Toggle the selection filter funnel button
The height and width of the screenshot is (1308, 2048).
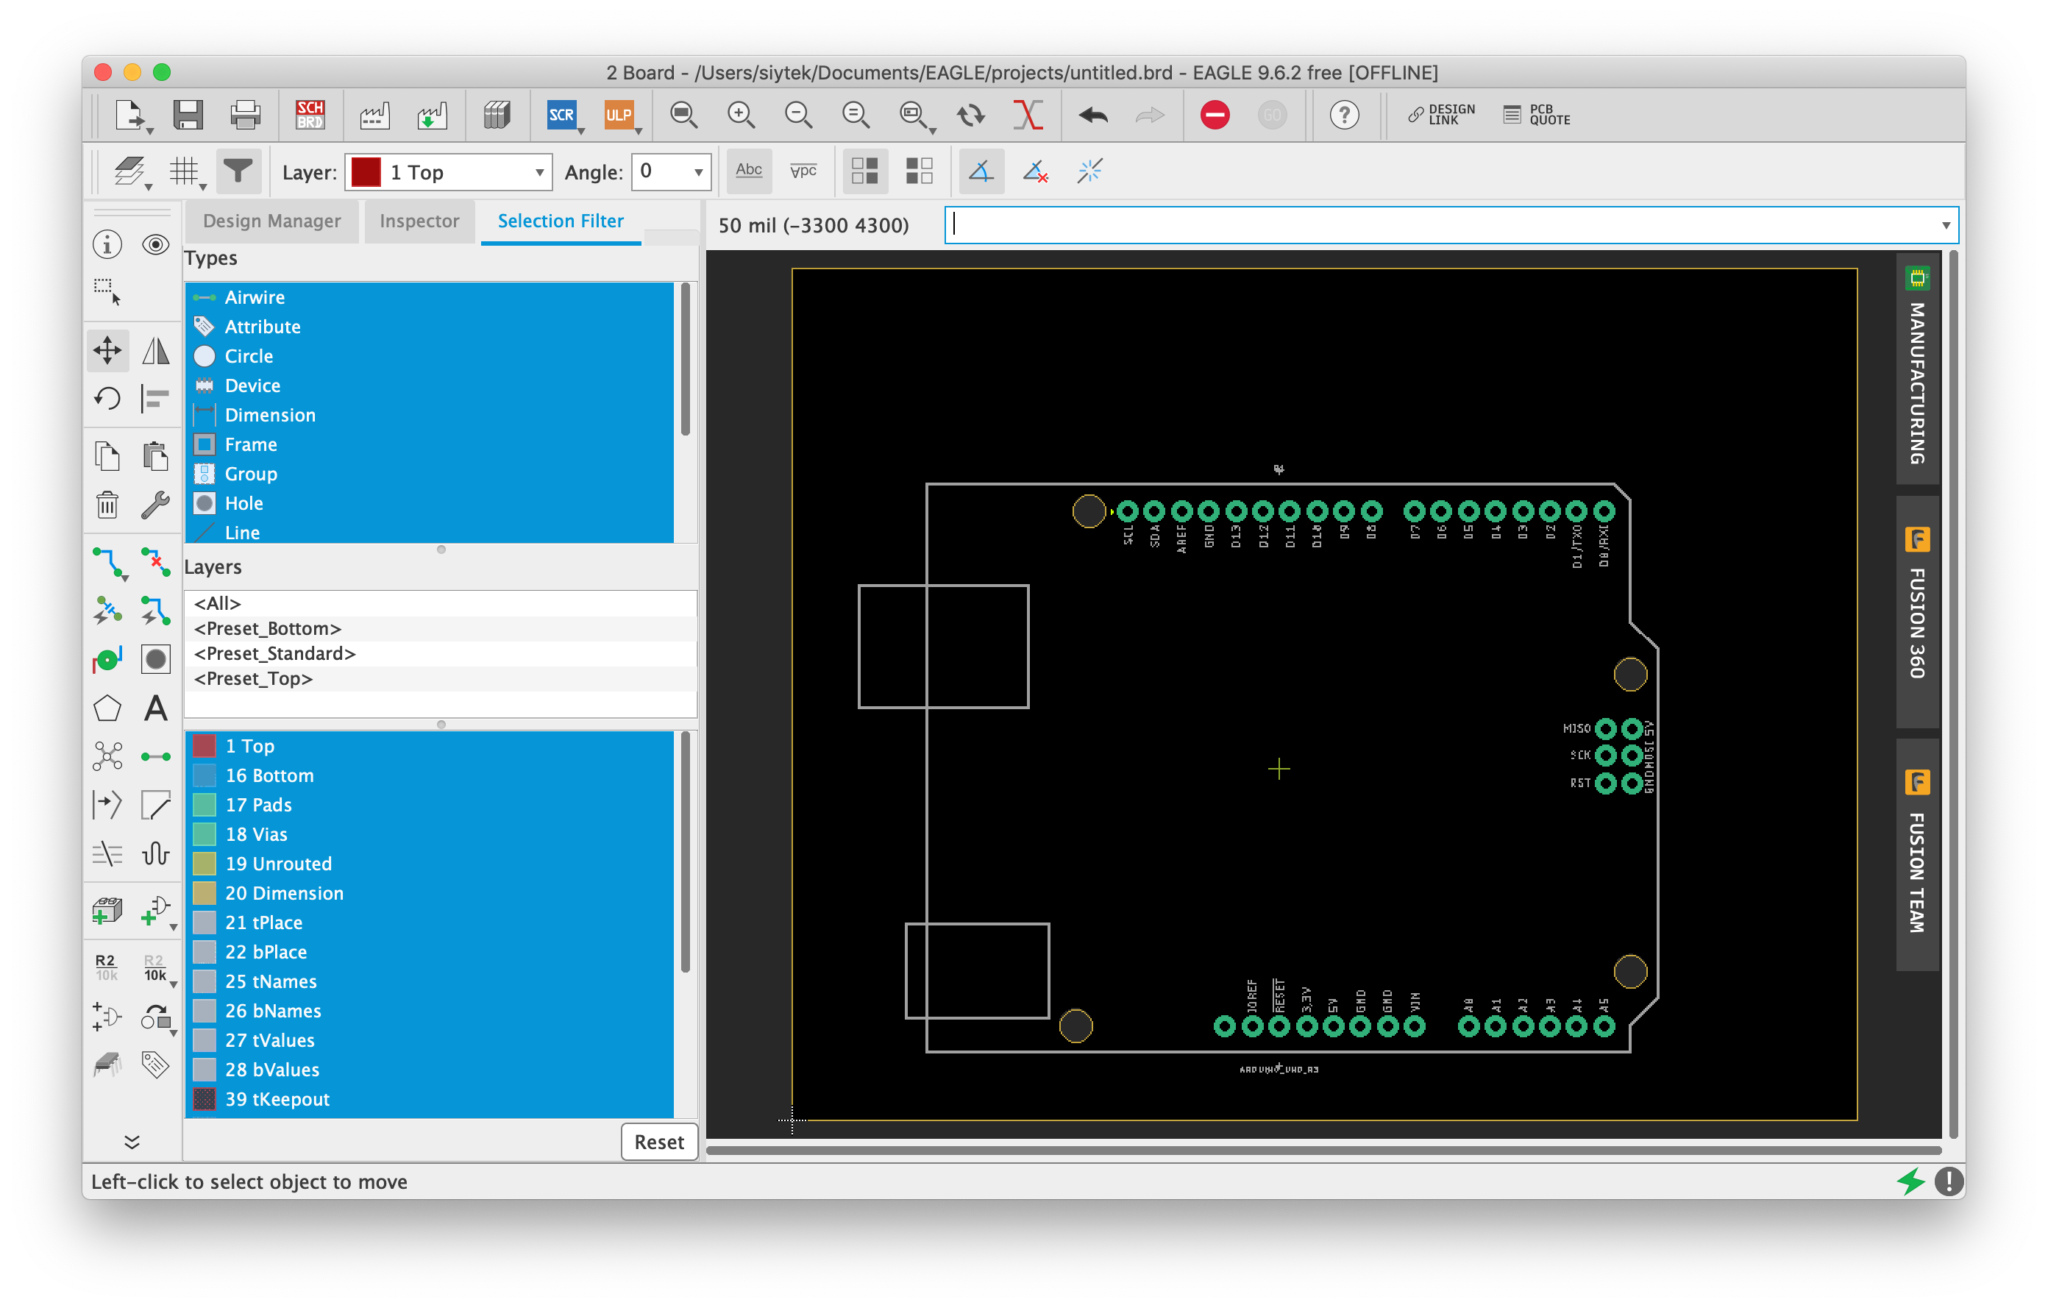click(237, 172)
